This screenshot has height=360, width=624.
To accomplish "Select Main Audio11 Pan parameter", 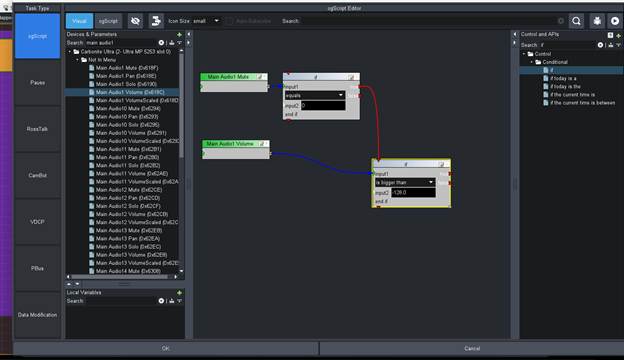I will (x=127, y=157).
